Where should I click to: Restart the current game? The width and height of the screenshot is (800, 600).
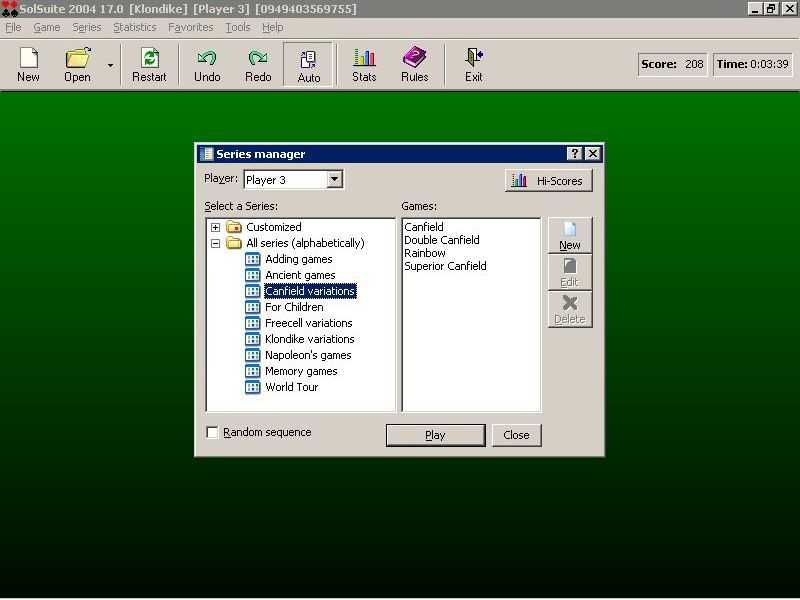[149, 65]
